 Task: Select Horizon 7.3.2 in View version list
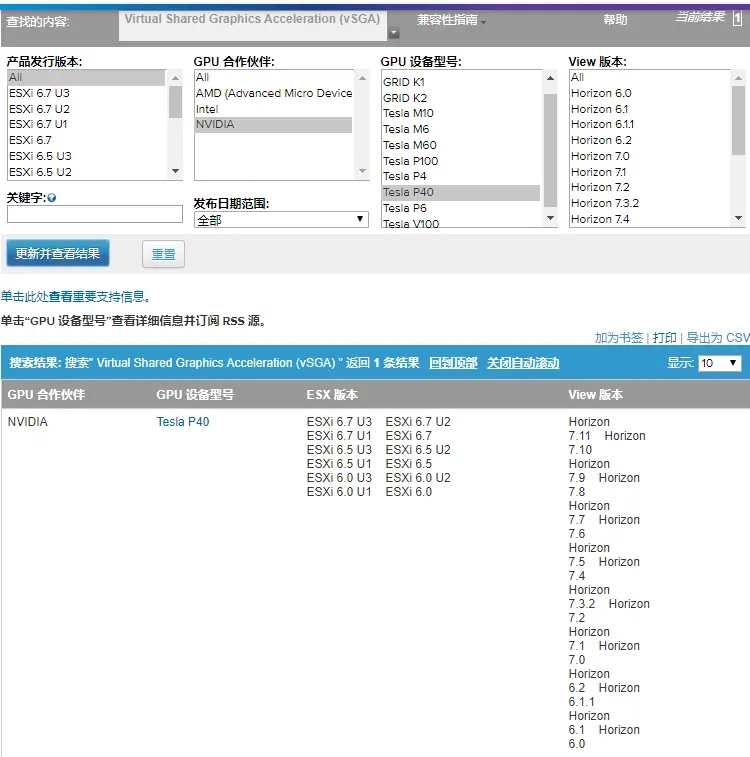pos(650,203)
